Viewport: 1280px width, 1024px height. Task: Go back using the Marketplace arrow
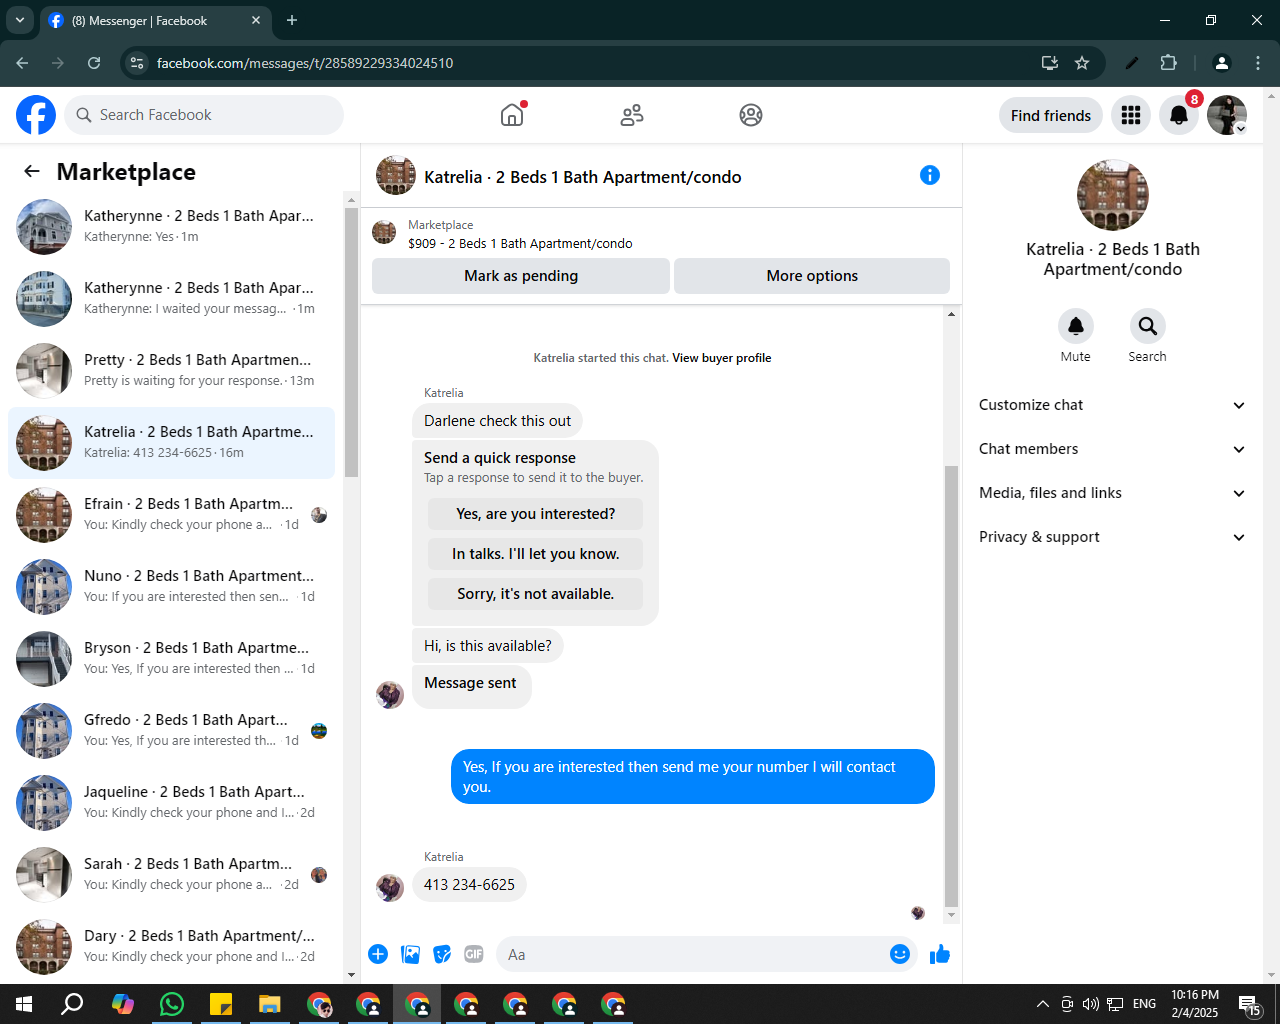click(x=32, y=171)
